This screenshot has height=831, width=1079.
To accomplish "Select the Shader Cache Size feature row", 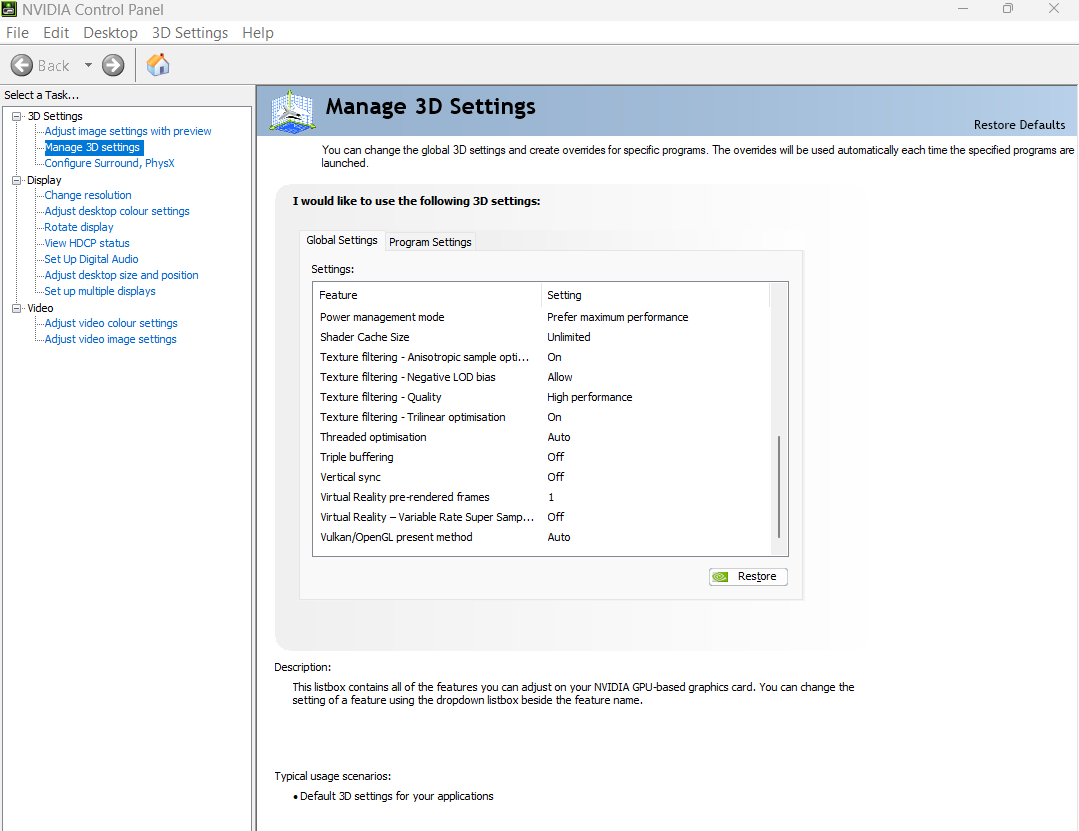I will coord(542,337).
